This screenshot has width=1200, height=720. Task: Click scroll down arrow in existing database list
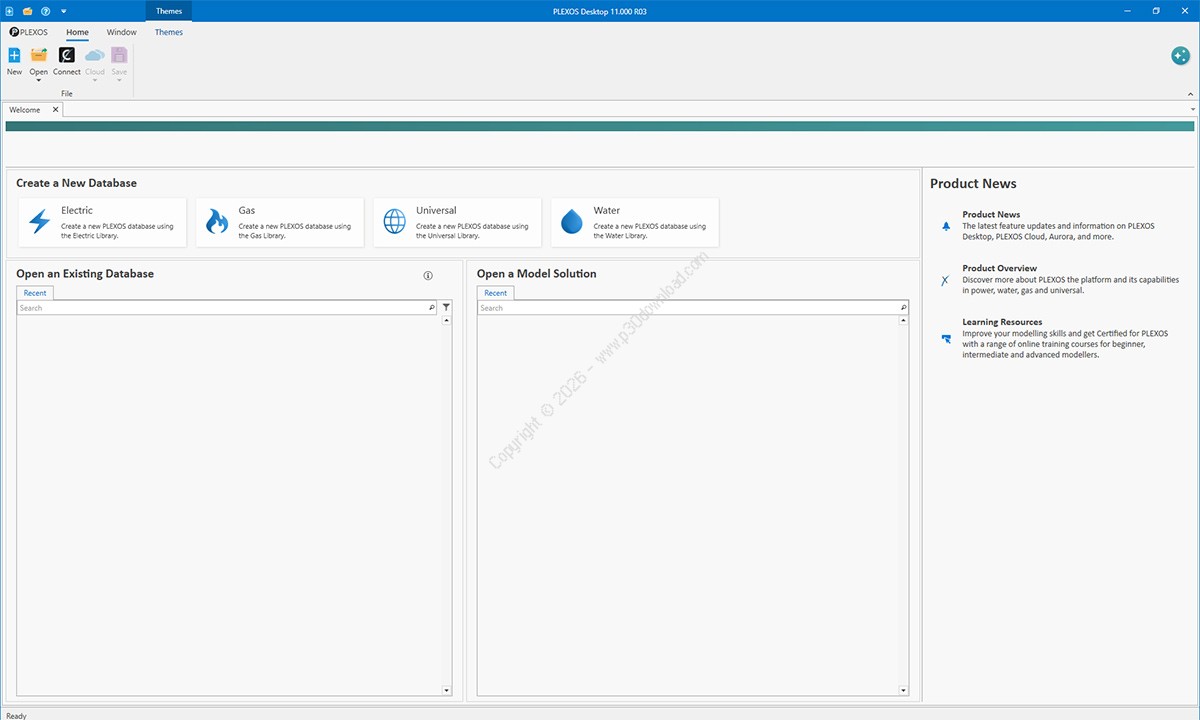[446, 690]
